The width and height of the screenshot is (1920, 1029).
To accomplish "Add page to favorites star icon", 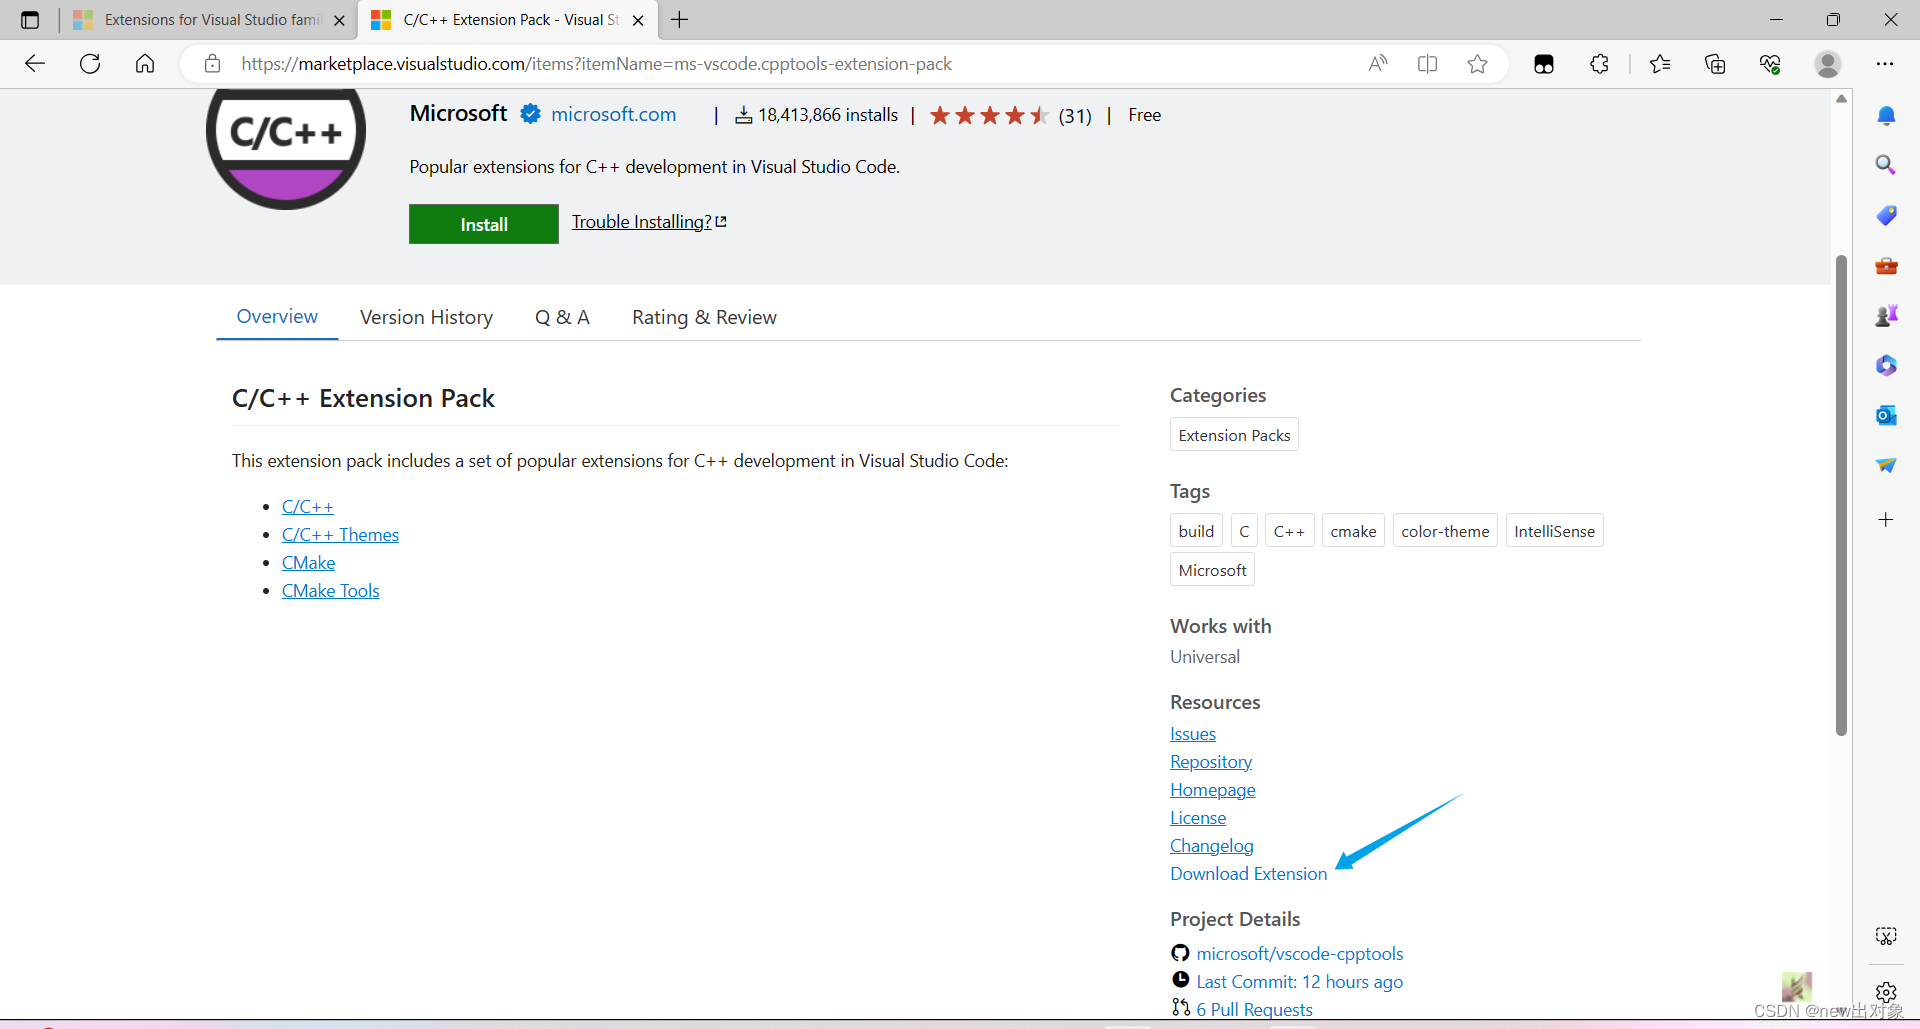I will [1478, 64].
